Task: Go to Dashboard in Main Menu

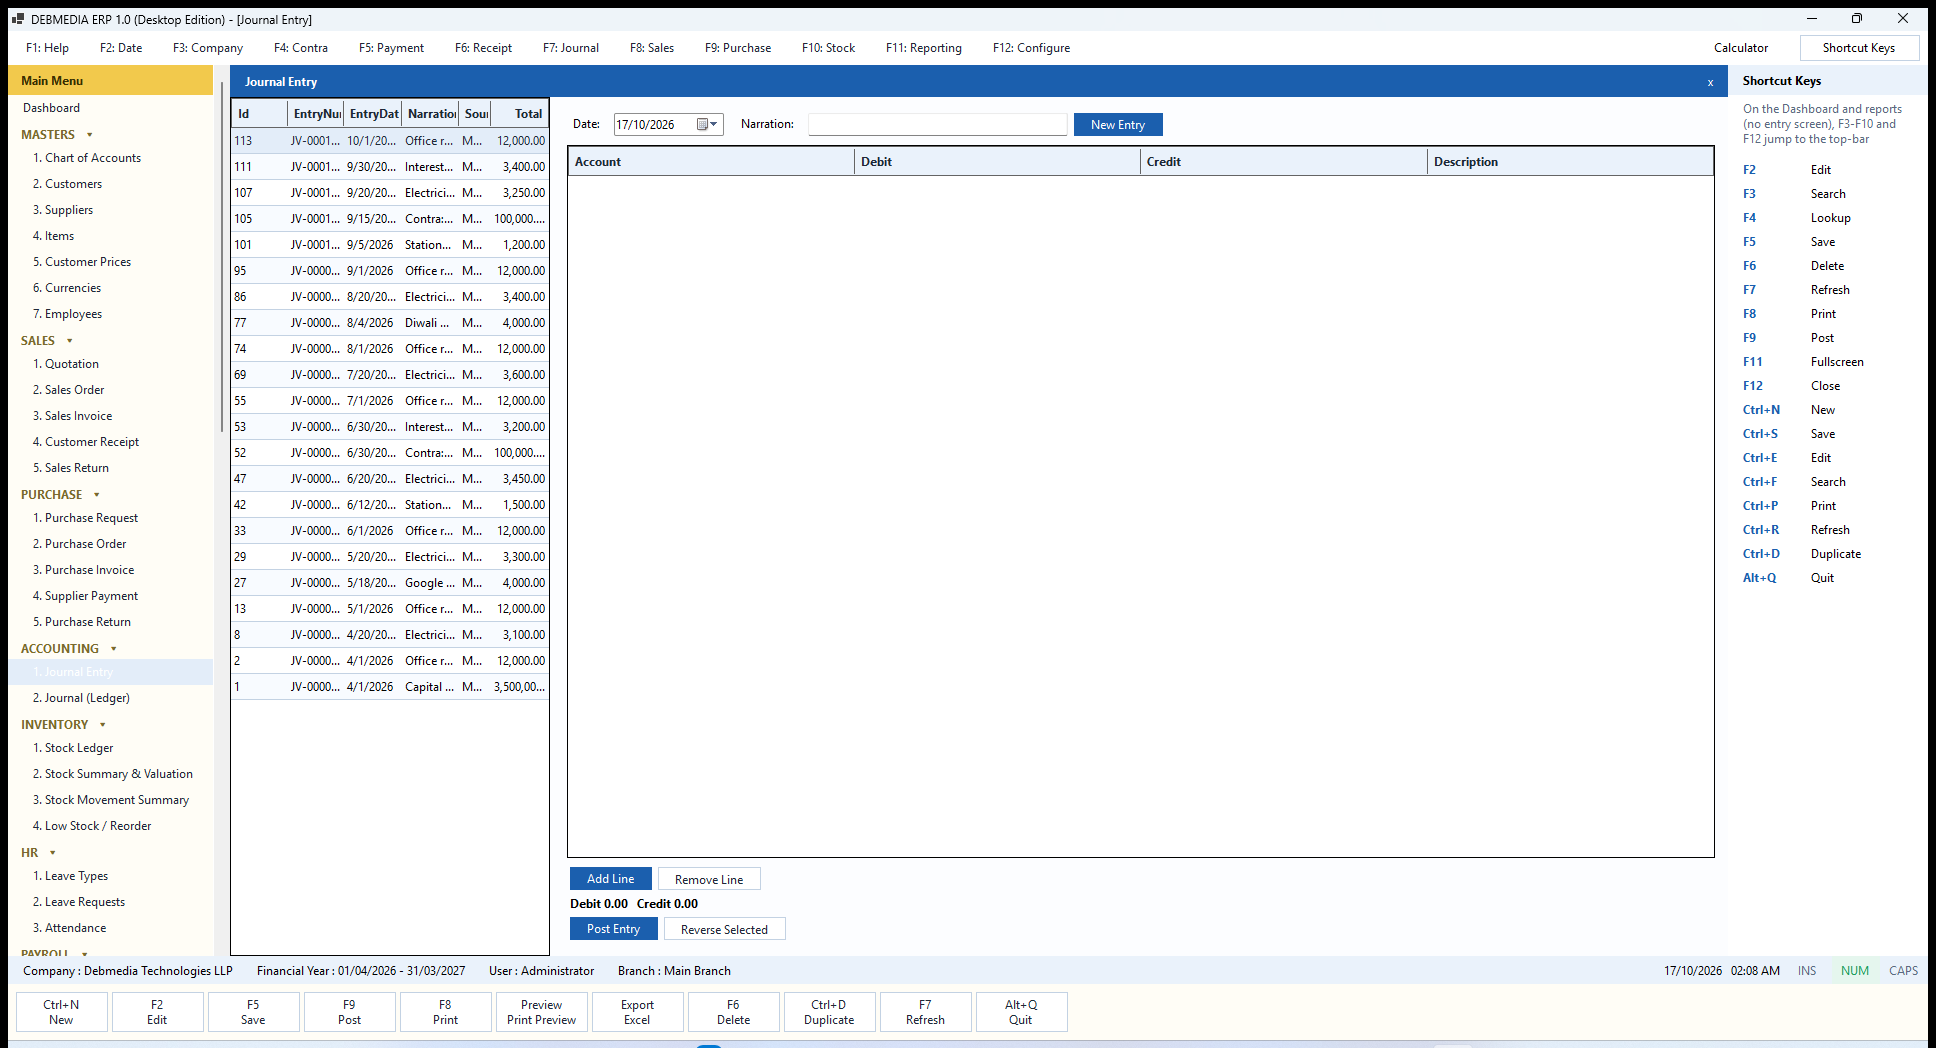Action: (52, 108)
